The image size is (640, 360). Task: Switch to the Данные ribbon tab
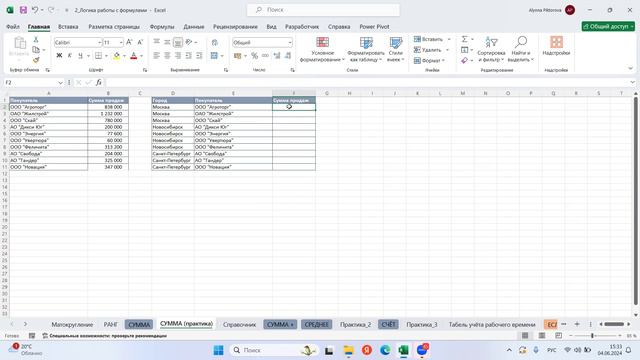click(x=193, y=27)
